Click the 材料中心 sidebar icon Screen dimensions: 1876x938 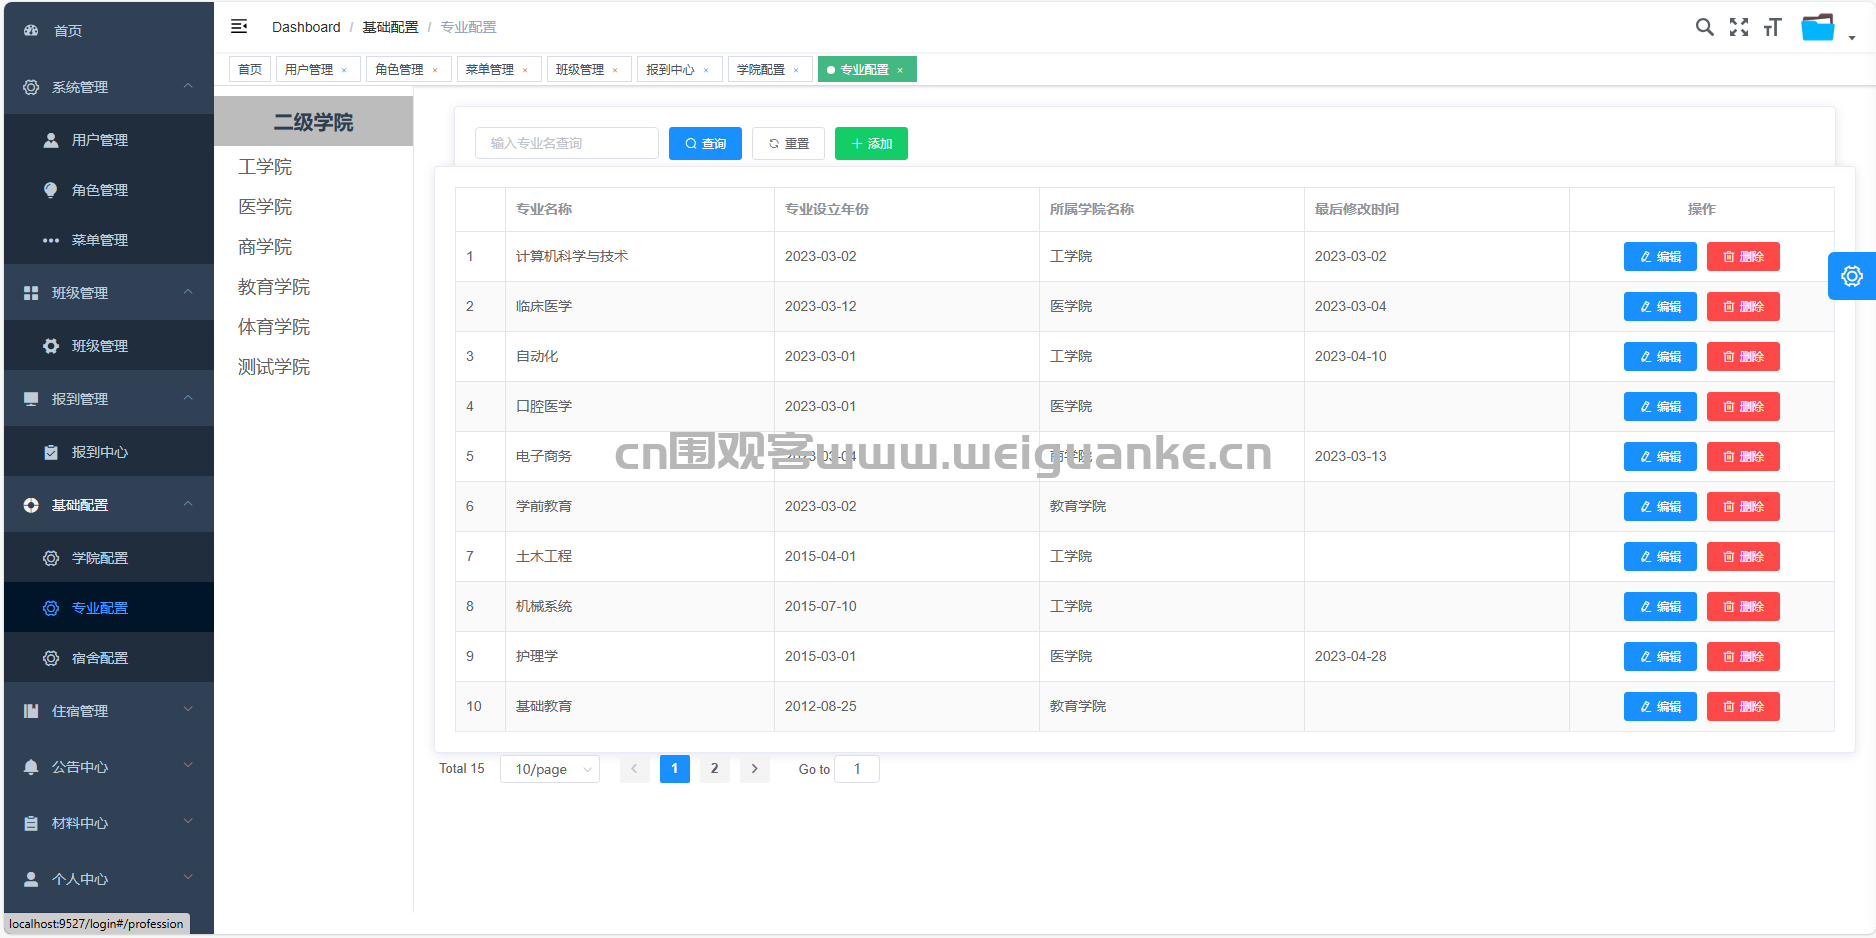click(x=31, y=823)
